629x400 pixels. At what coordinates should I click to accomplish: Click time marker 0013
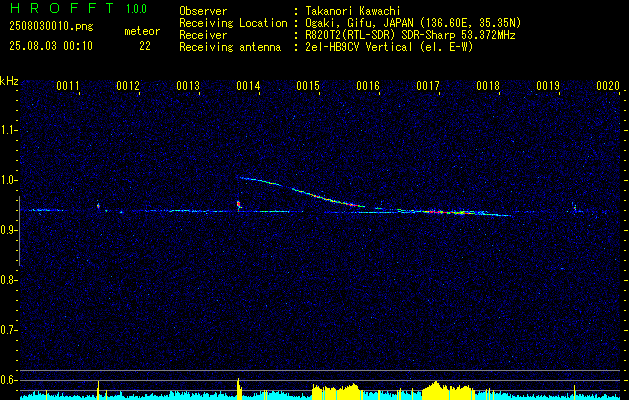(x=188, y=86)
